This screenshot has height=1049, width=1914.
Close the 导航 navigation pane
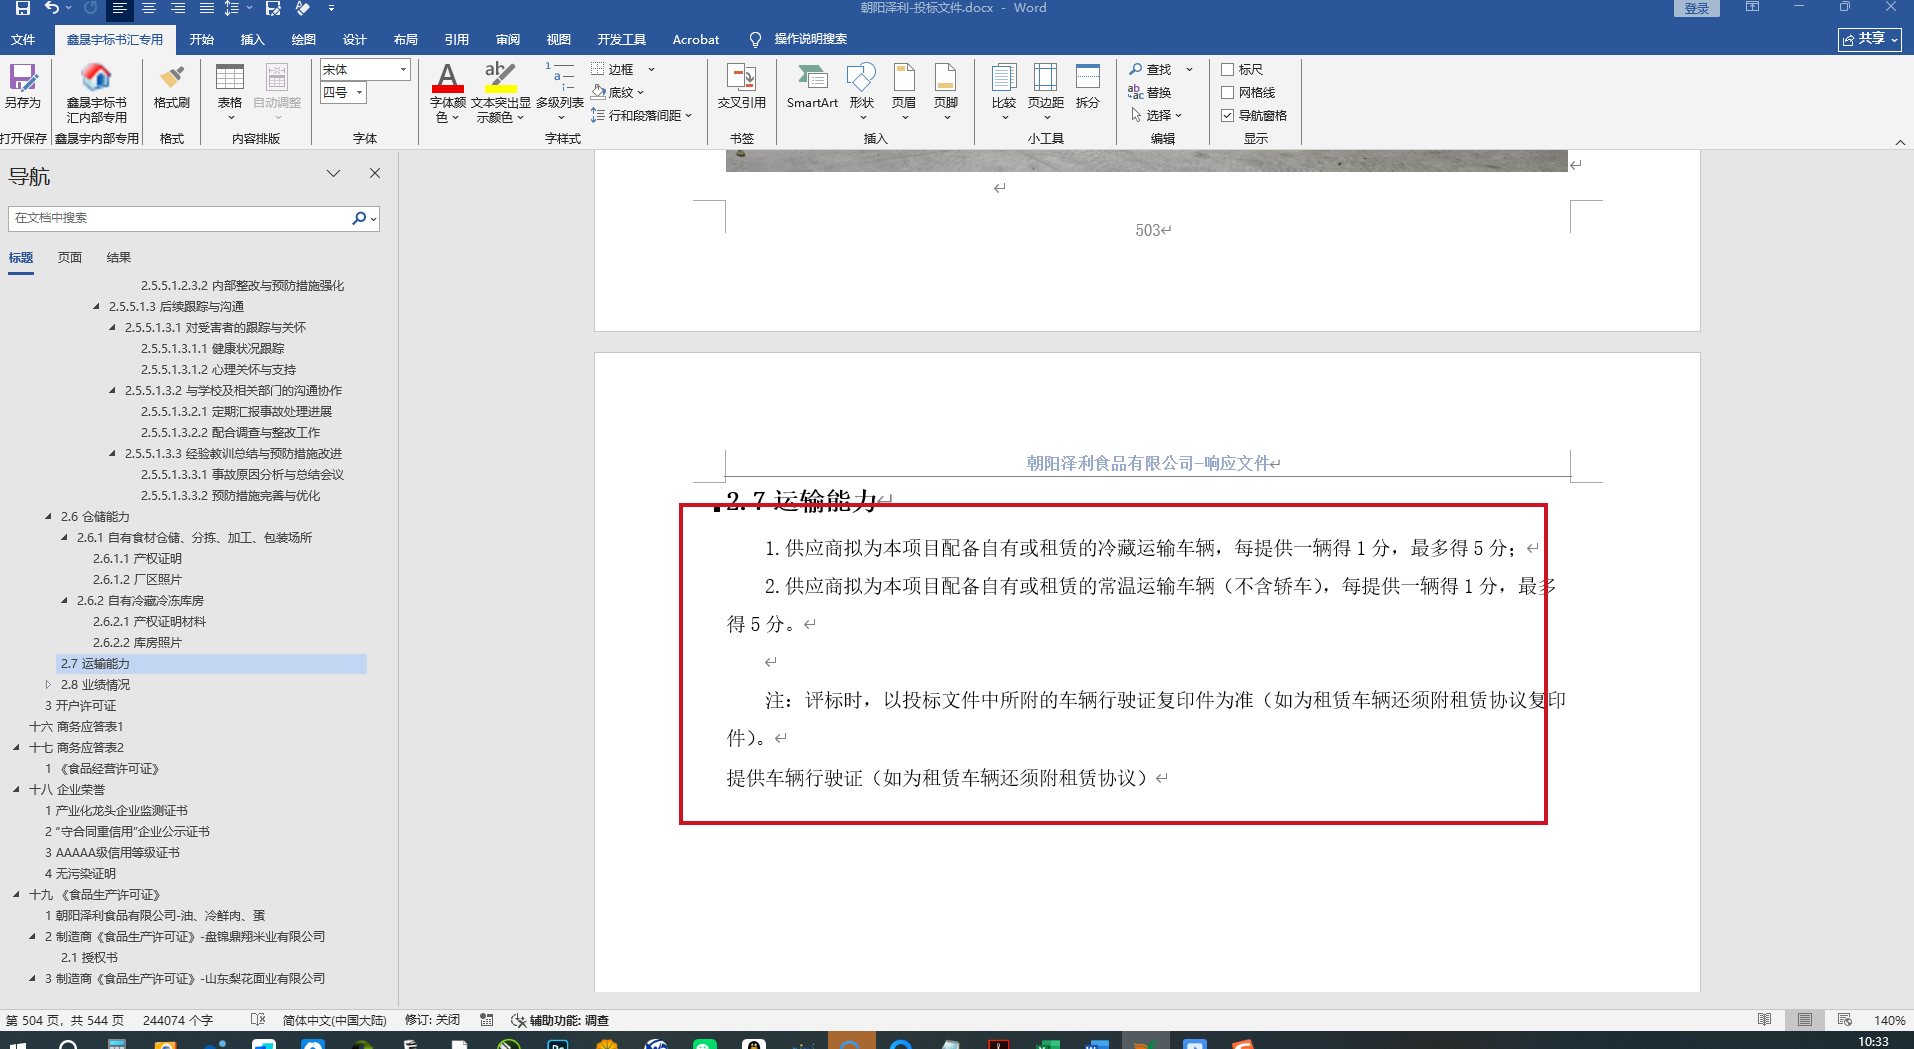click(375, 173)
